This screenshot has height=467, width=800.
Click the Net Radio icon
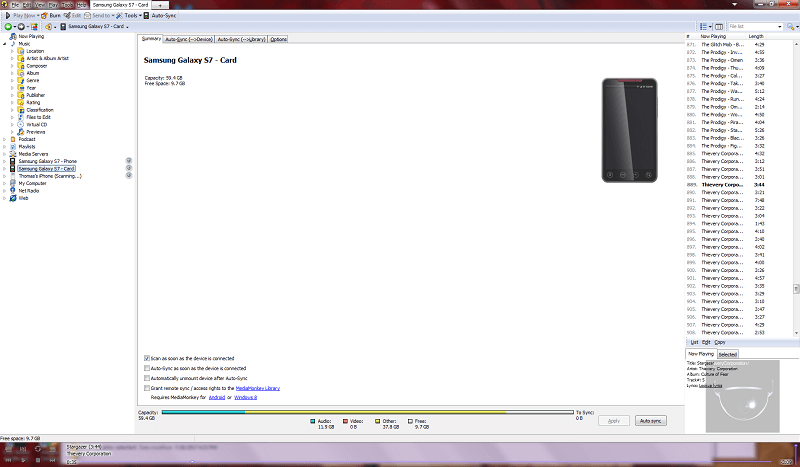tap(13, 191)
